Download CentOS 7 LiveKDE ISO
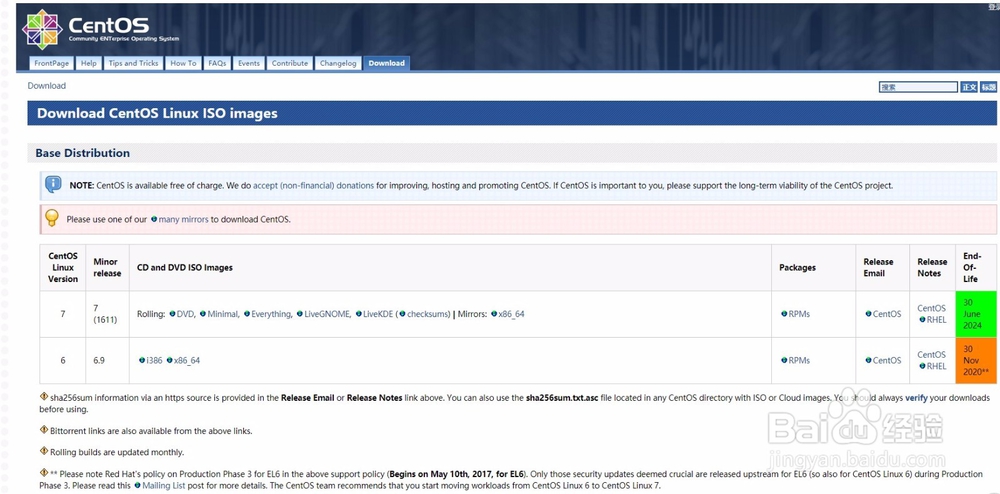Screen dimensions: 1000x494 tap(378, 314)
